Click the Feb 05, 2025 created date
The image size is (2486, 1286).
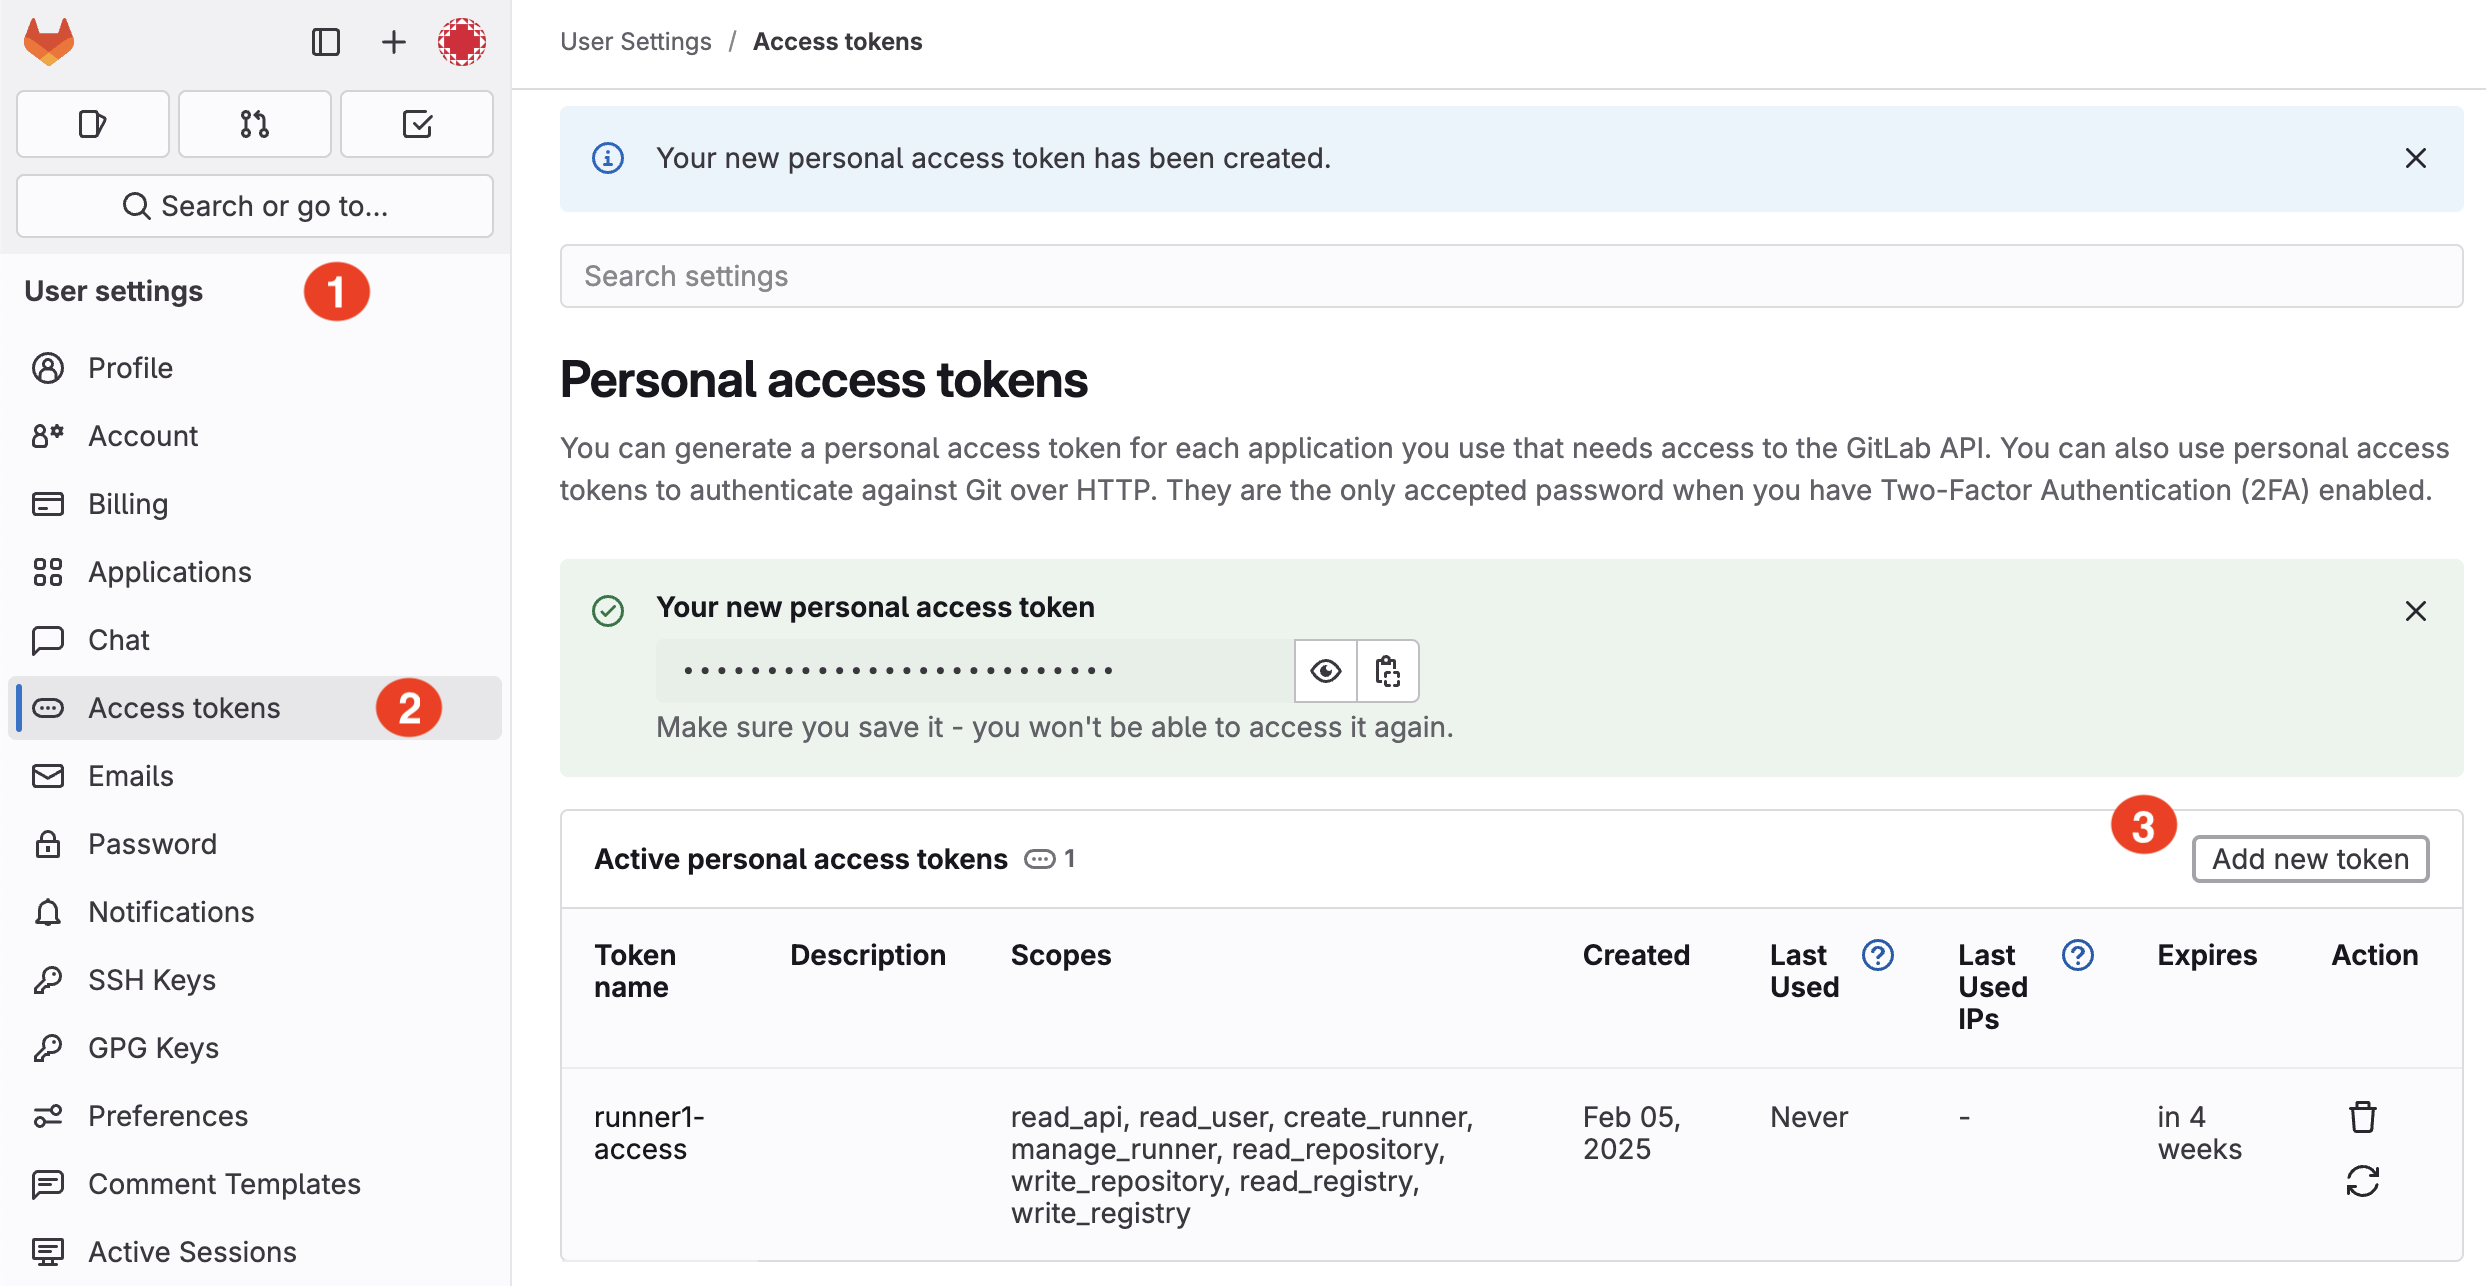(x=1632, y=1133)
